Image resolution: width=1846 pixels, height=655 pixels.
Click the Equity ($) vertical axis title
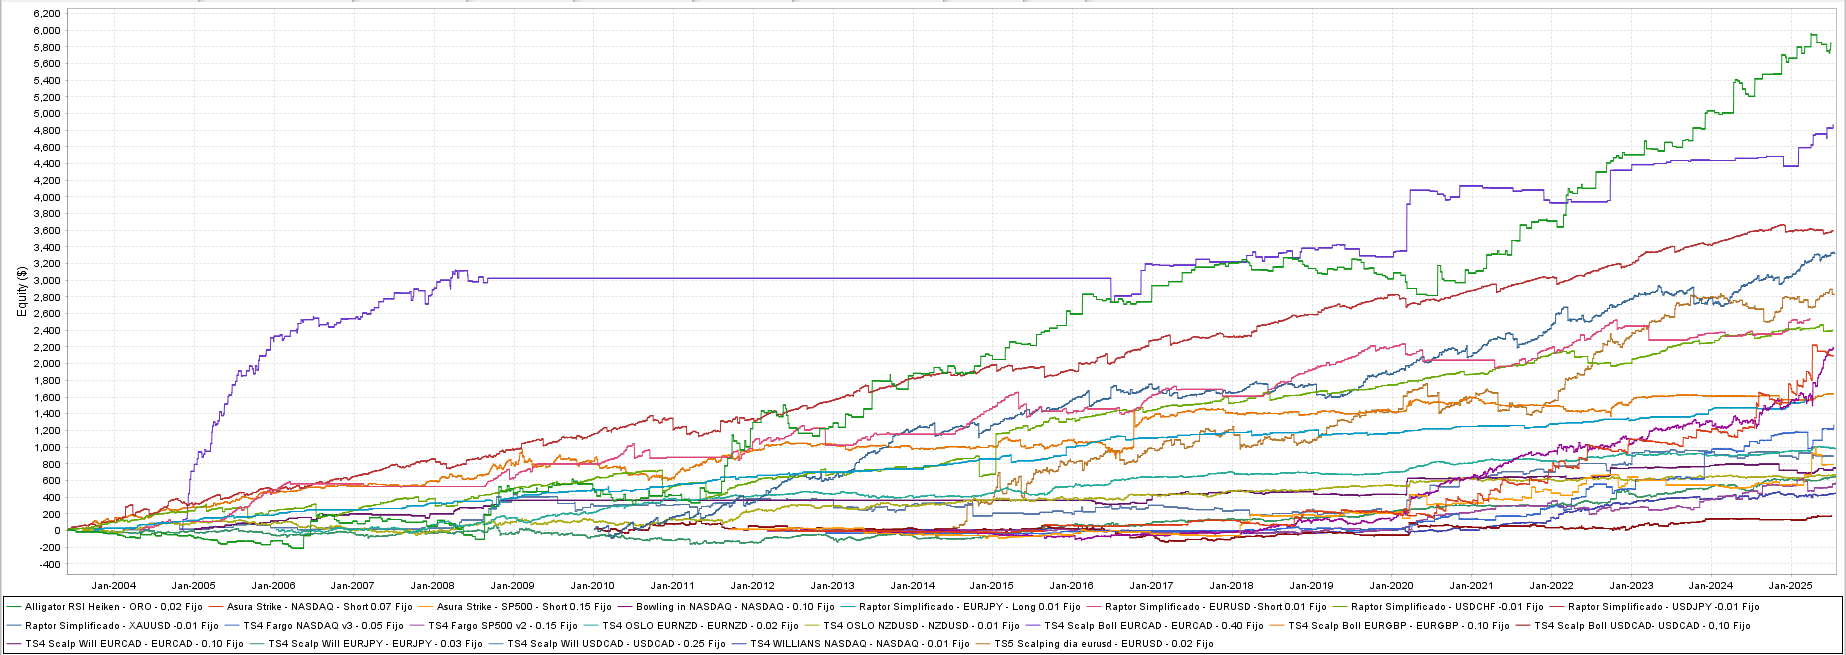tap(21, 291)
